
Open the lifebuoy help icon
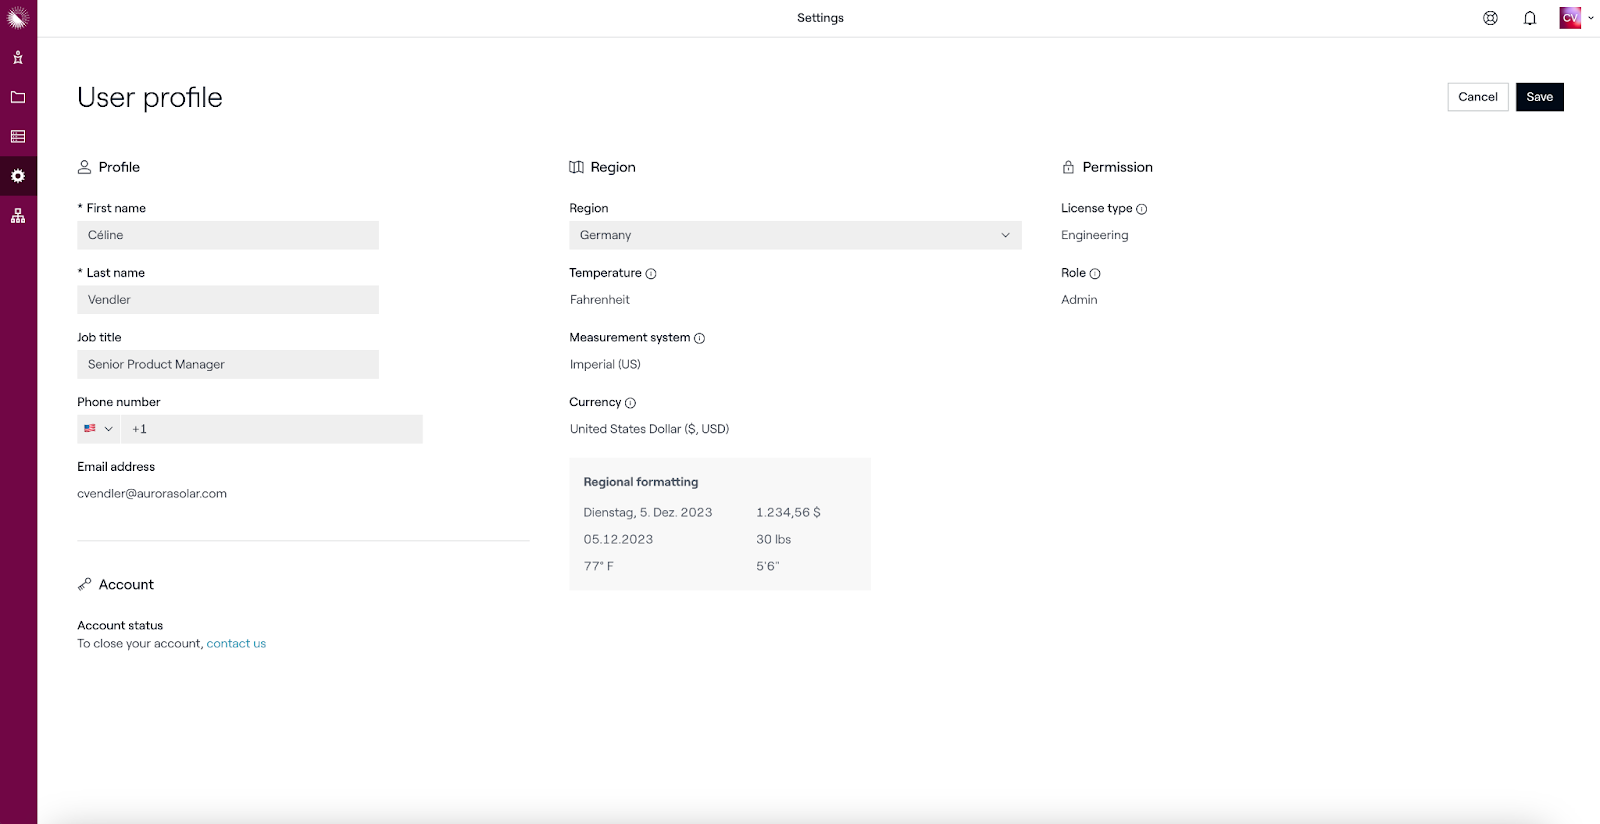point(1490,18)
